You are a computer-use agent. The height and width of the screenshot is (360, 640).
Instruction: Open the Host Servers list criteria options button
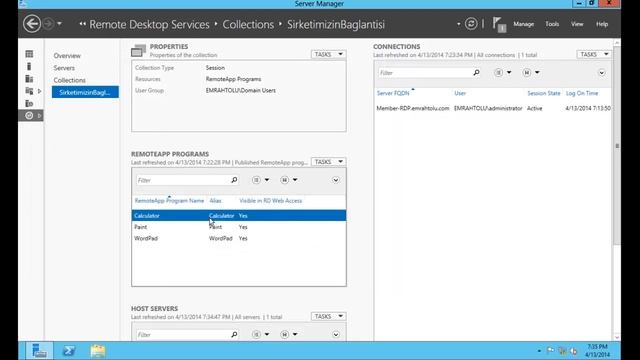pos(260,335)
